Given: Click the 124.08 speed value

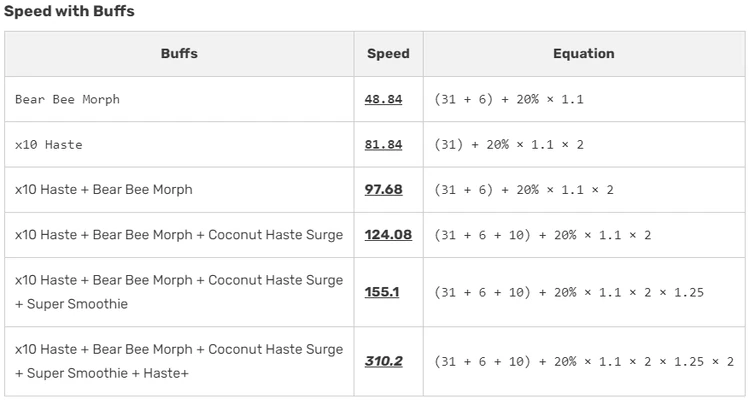Looking at the screenshot, I should [388, 235].
